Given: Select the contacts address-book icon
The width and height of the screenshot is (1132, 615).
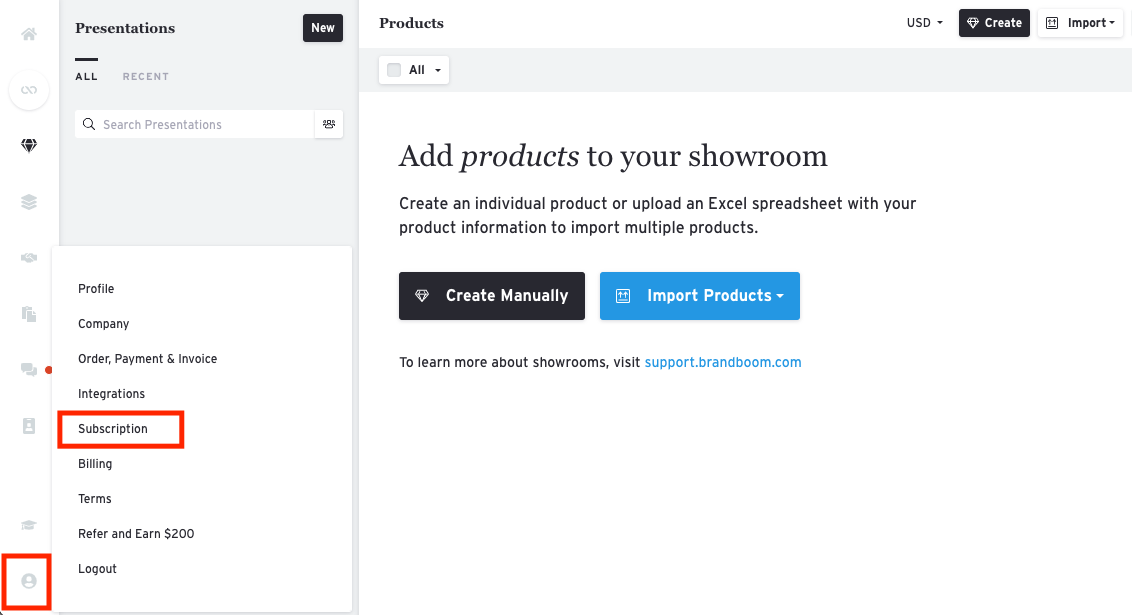Looking at the screenshot, I should coord(28,425).
